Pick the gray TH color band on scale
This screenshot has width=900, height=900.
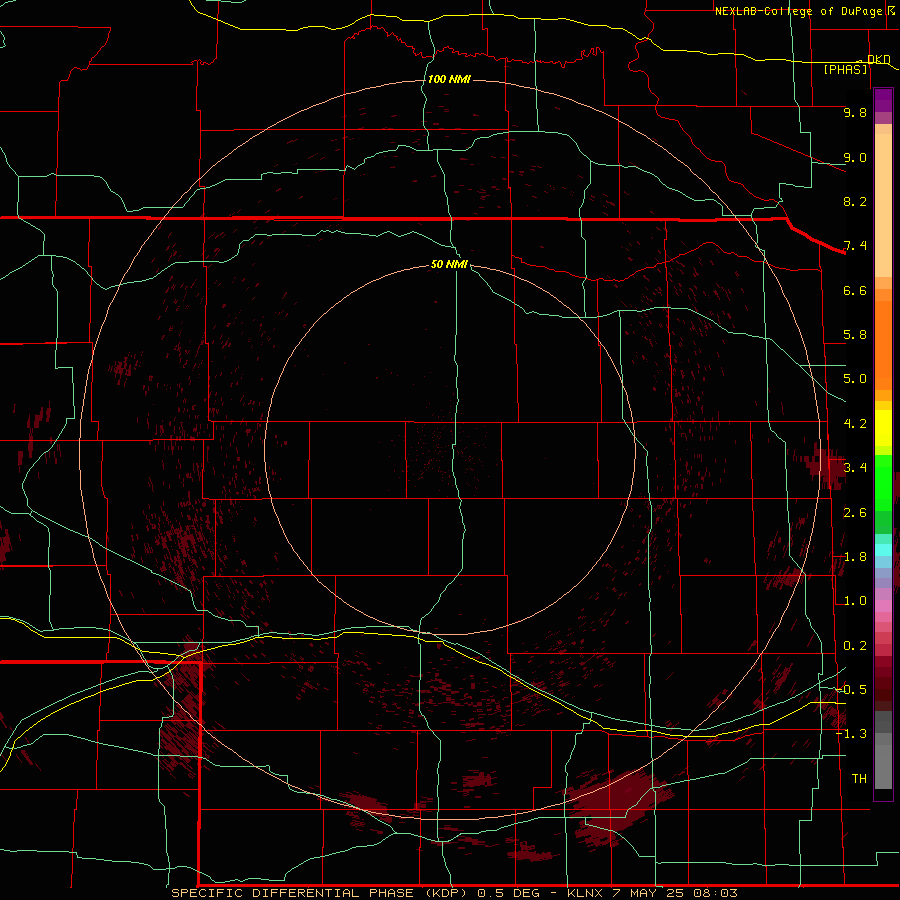click(883, 766)
